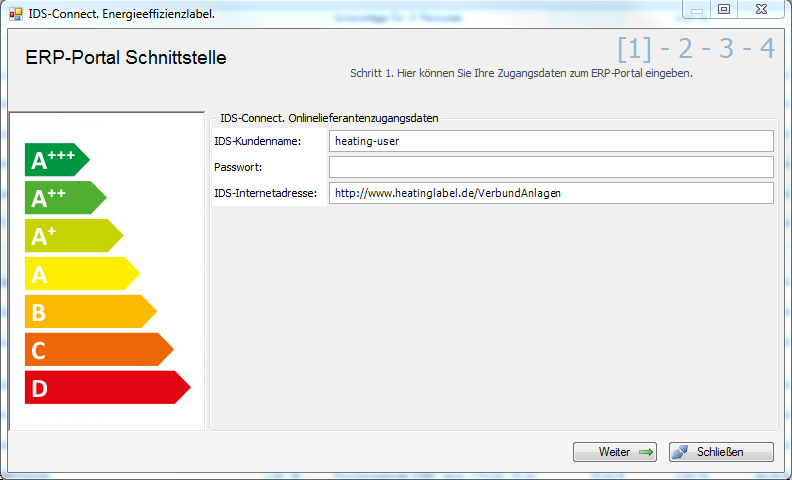Image resolution: width=792 pixels, height=480 pixels.
Task: Maximize the IDS-Connect window
Action: point(723,9)
